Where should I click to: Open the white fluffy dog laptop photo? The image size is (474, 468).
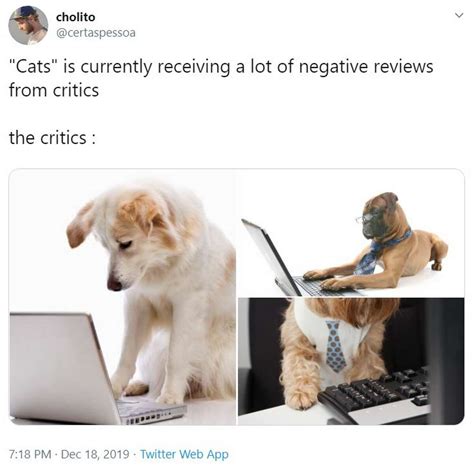(x=123, y=297)
